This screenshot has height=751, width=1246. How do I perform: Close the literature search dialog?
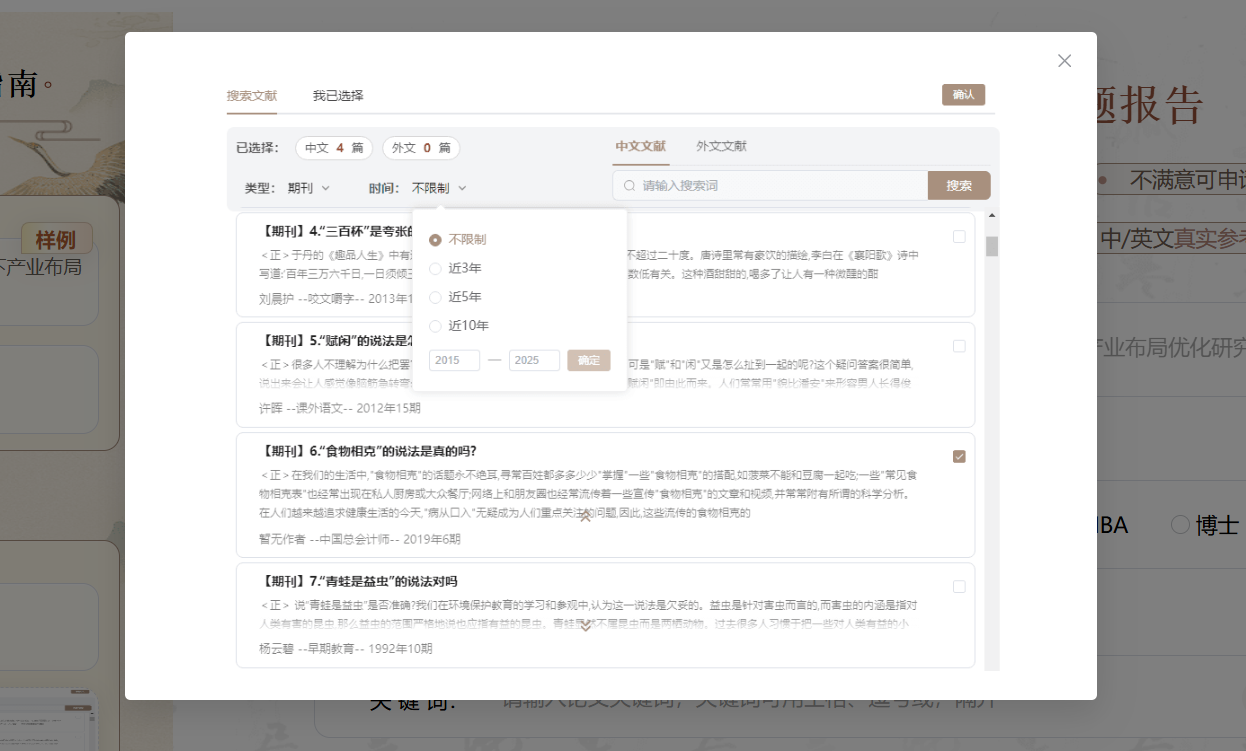(x=1064, y=61)
